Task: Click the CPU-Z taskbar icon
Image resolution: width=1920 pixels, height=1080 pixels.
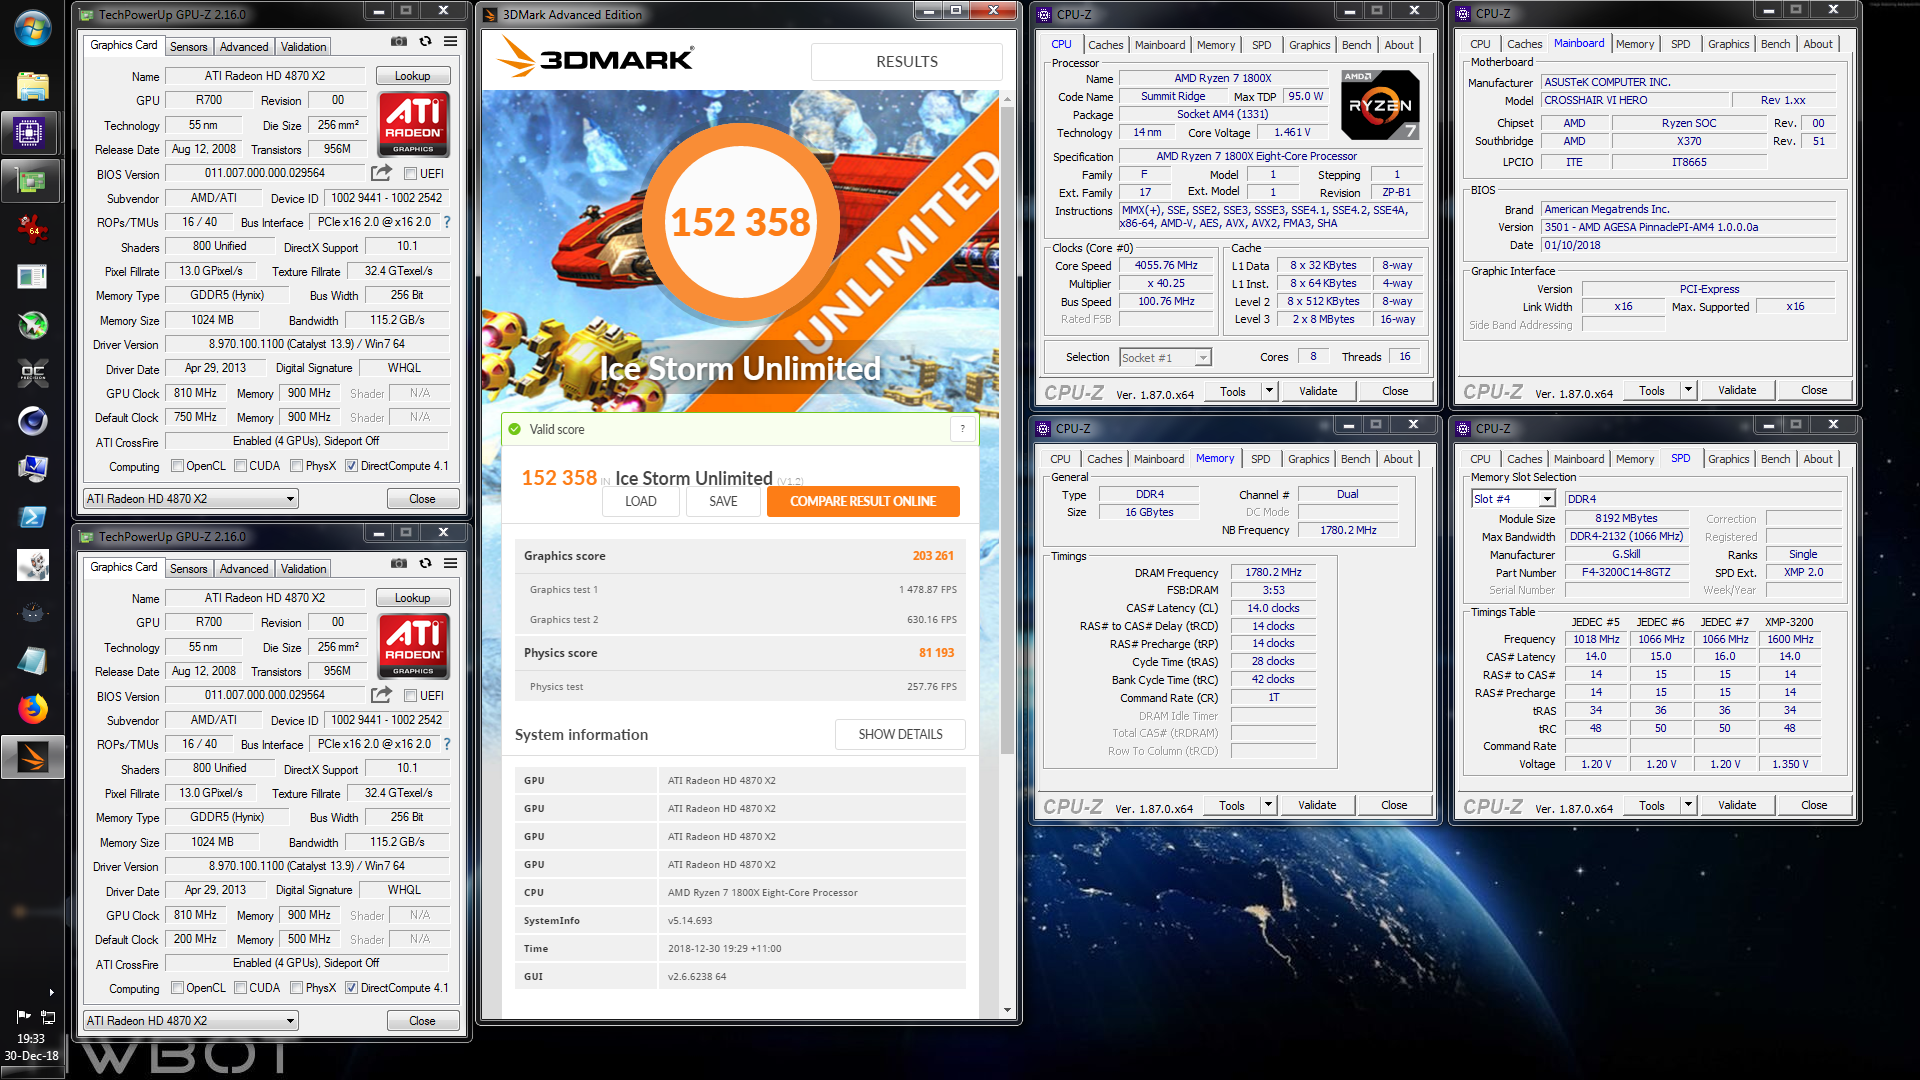Action: click(30, 132)
